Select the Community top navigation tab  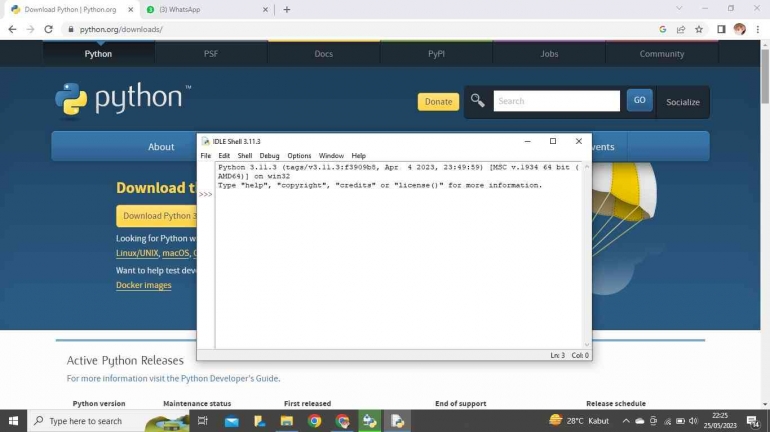click(661, 54)
